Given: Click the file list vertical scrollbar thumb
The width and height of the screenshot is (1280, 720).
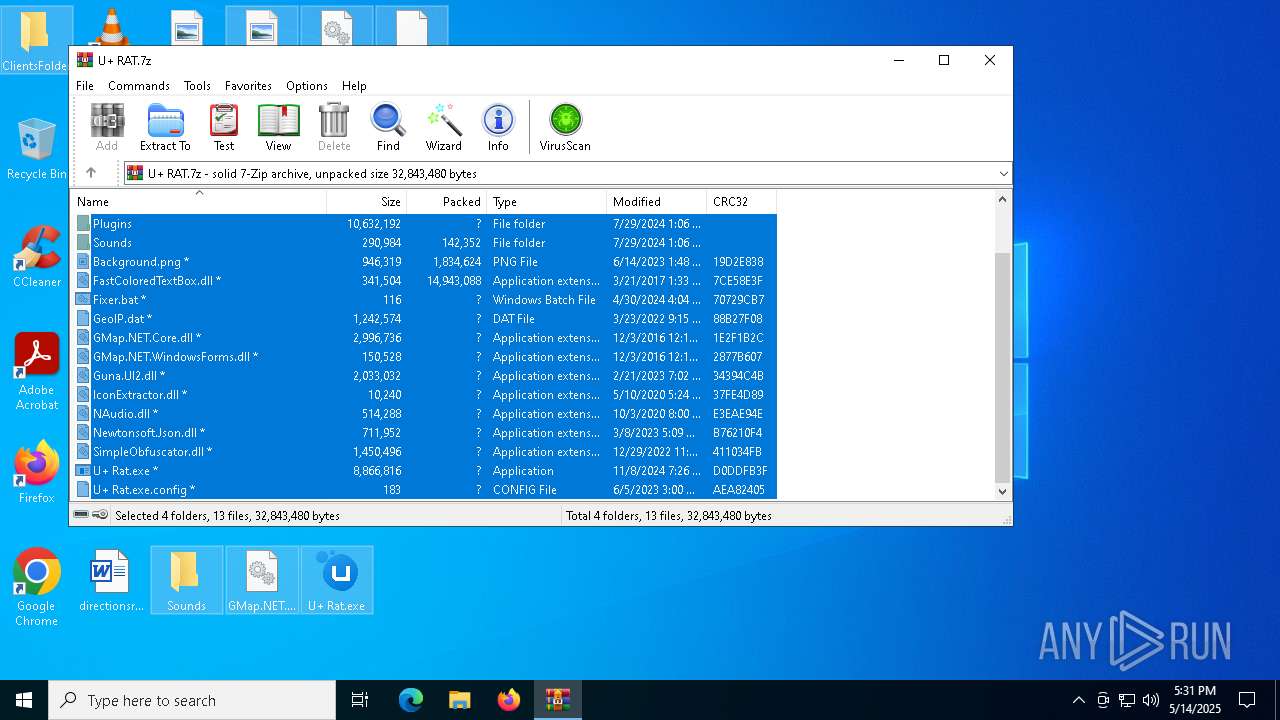Looking at the screenshot, I should click(x=1003, y=366).
